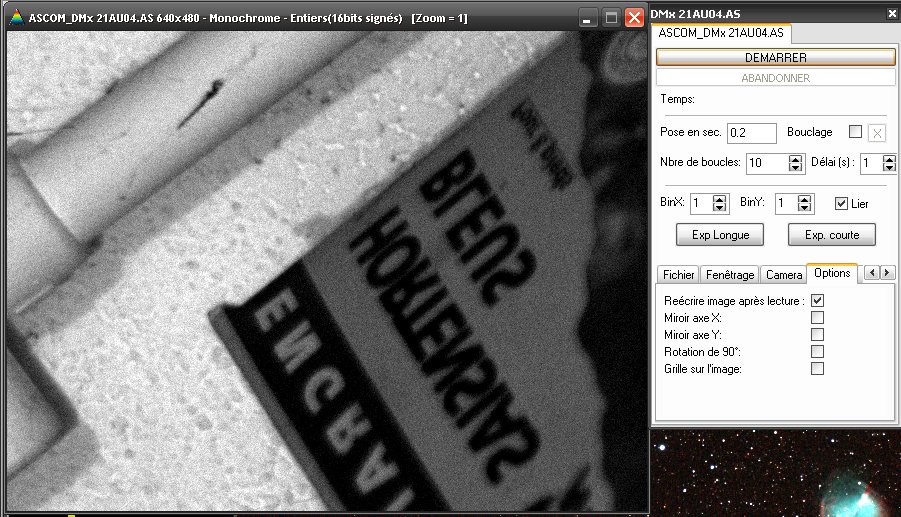This screenshot has width=901, height=517.
Task: Select the Camera tab
Action: tap(784, 274)
